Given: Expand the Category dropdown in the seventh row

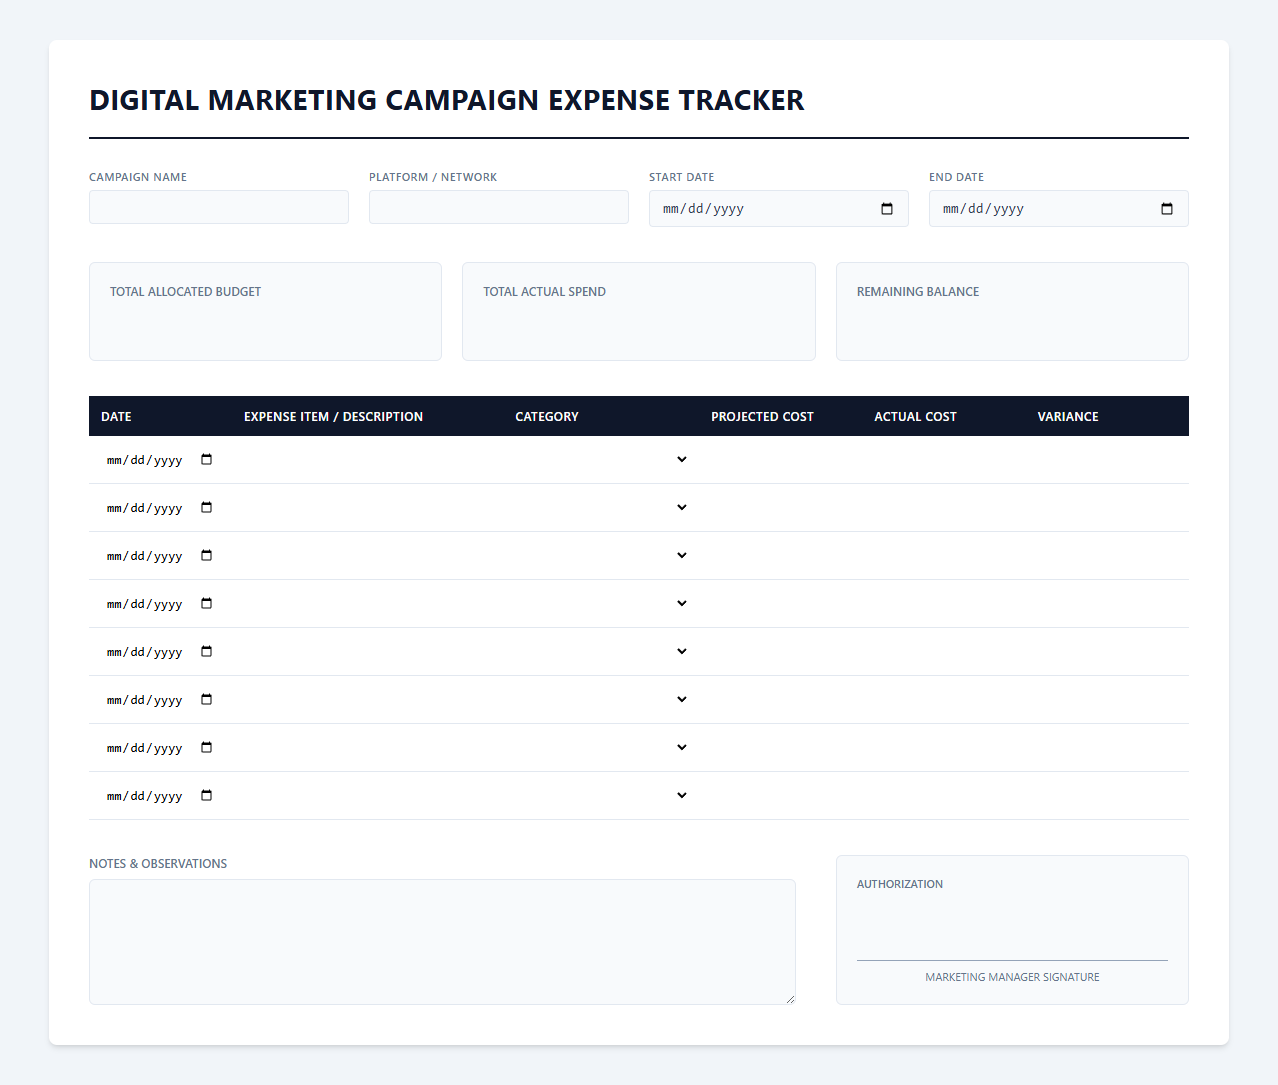Looking at the screenshot, I should 601,748.
